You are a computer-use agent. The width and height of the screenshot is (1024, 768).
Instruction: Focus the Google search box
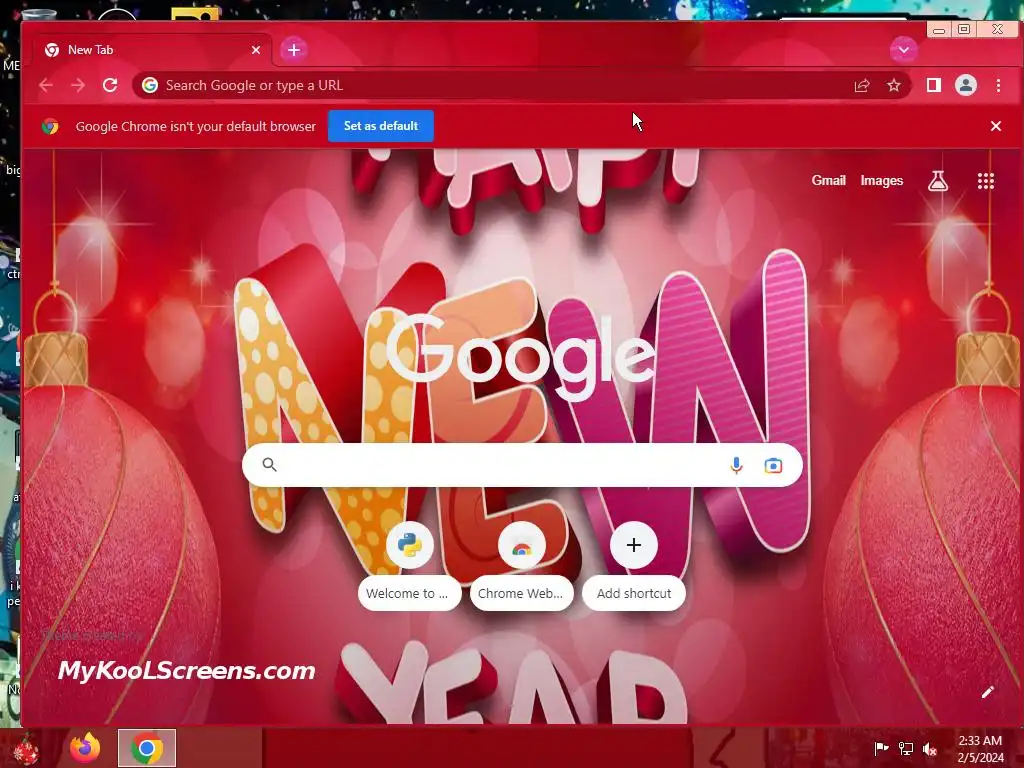[522, 465]
